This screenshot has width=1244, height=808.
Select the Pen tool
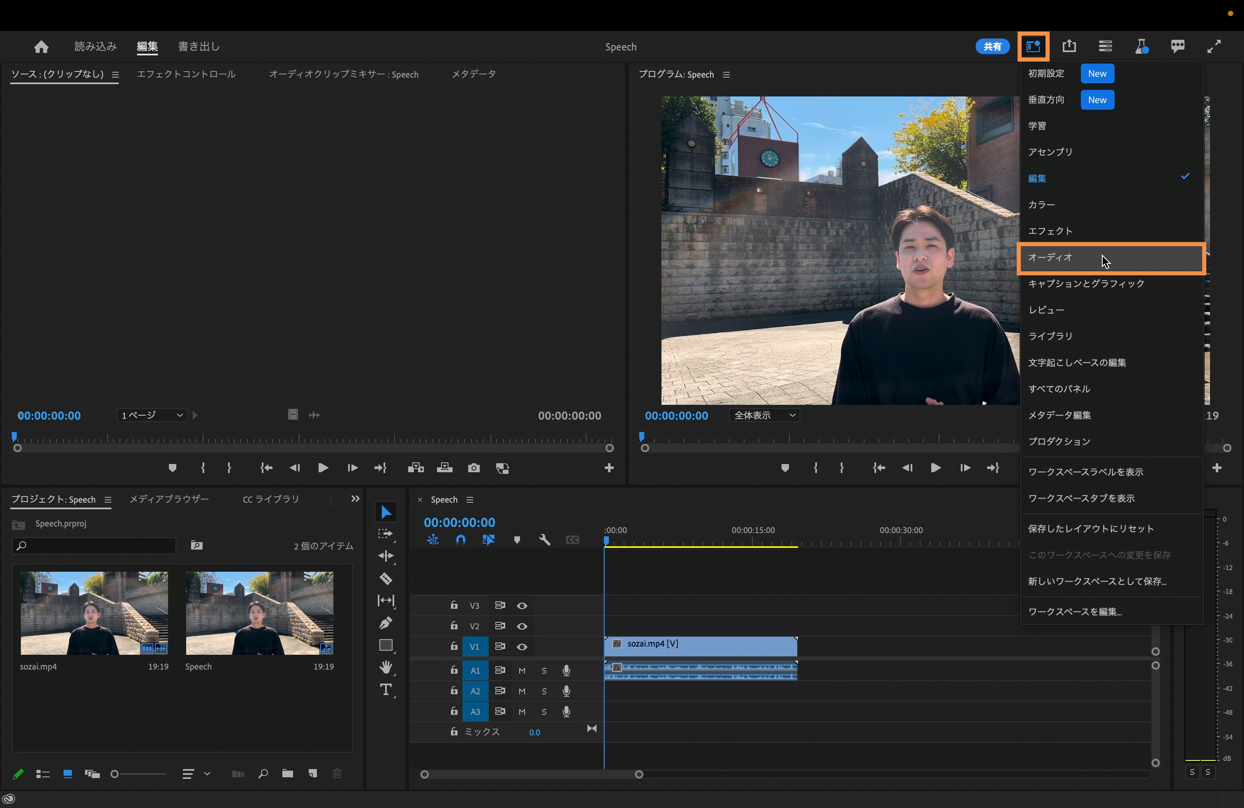click(x=386, y=623)
